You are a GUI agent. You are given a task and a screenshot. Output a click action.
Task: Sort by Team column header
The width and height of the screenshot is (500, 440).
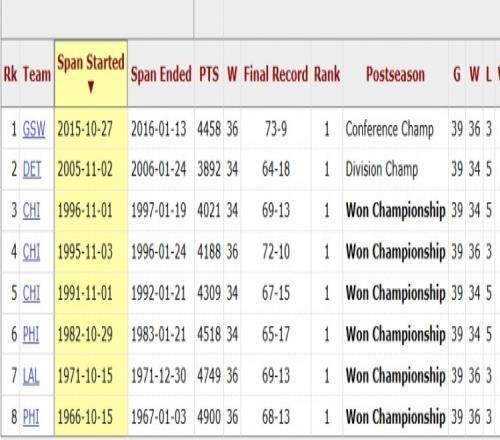(37, 74)
